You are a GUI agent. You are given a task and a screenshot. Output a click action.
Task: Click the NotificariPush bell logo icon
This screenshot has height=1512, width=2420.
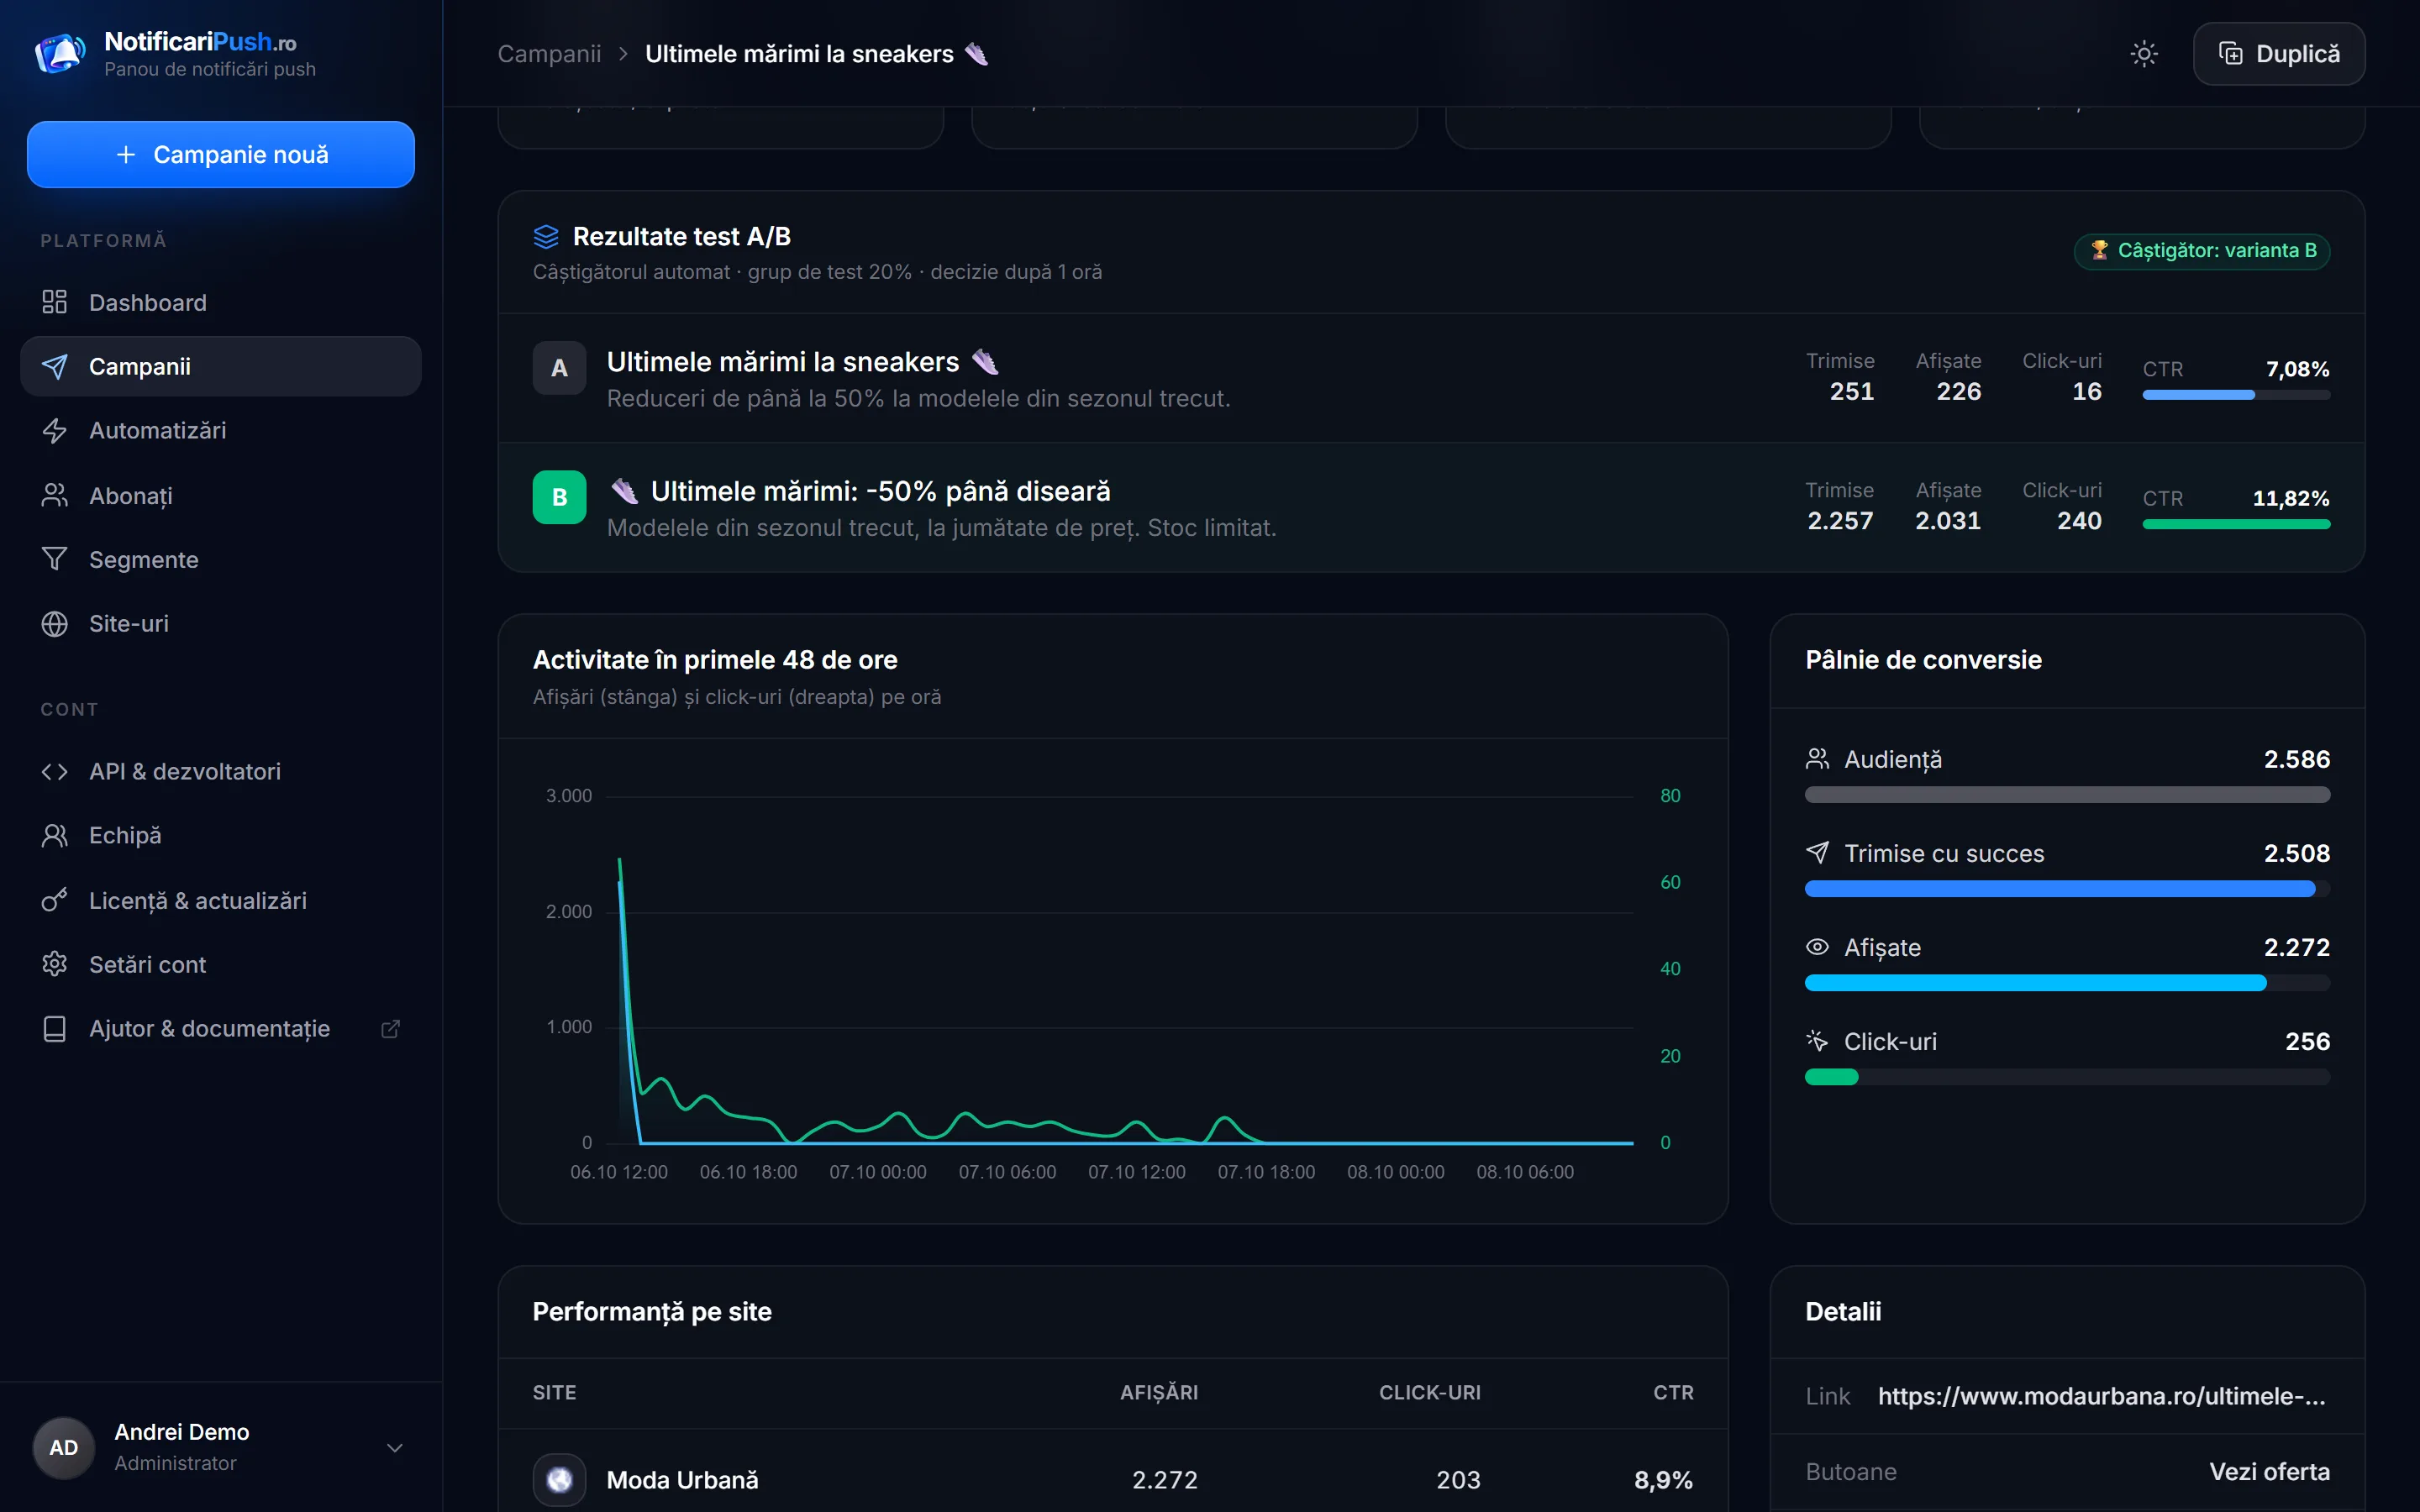click(60, 53)
